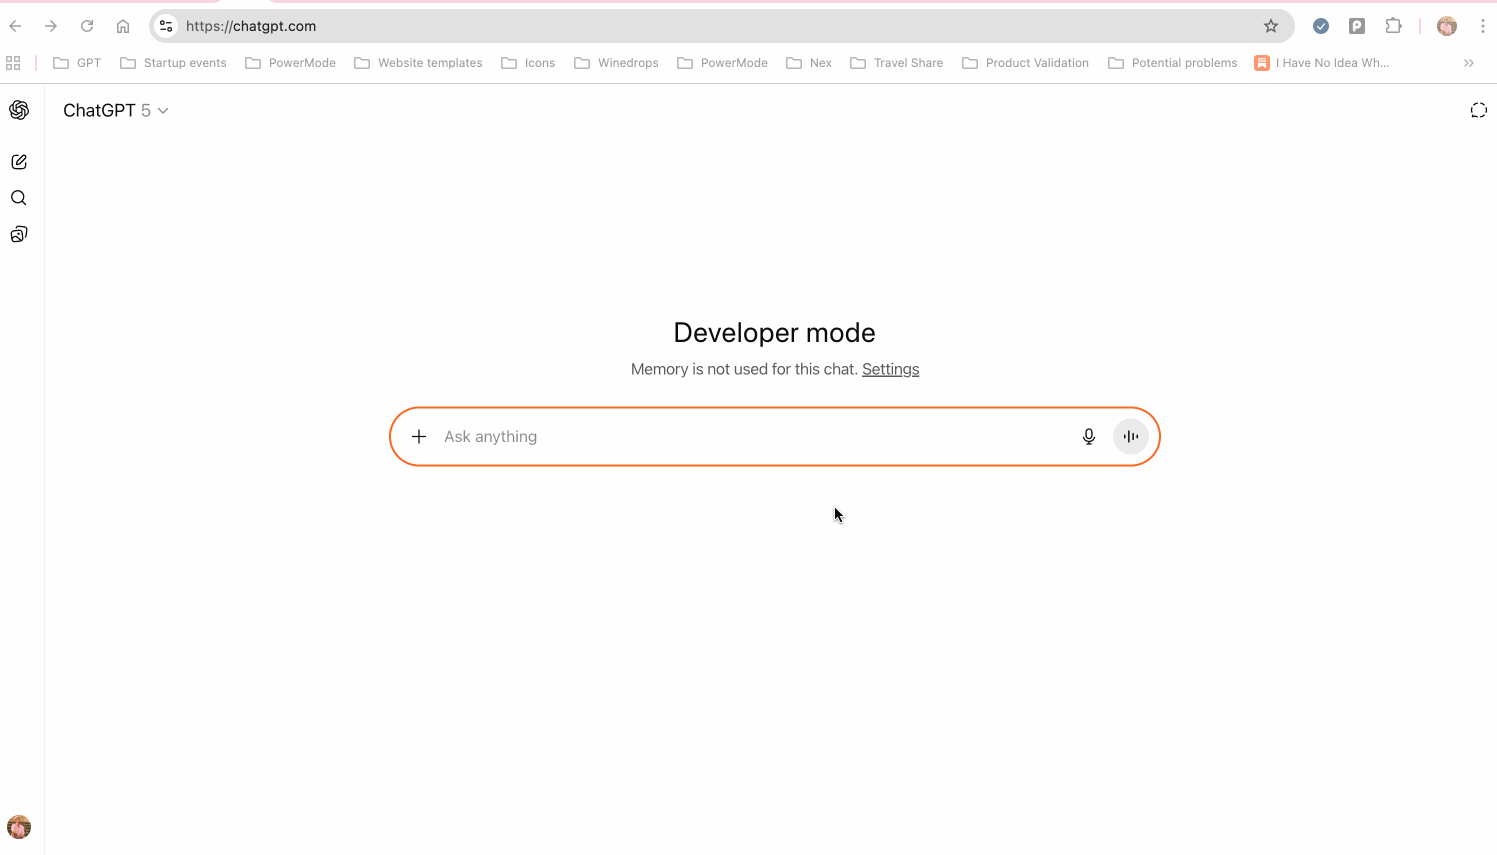Expand hidden bookmarks overflow chevron

click(x=1469, y=63)
